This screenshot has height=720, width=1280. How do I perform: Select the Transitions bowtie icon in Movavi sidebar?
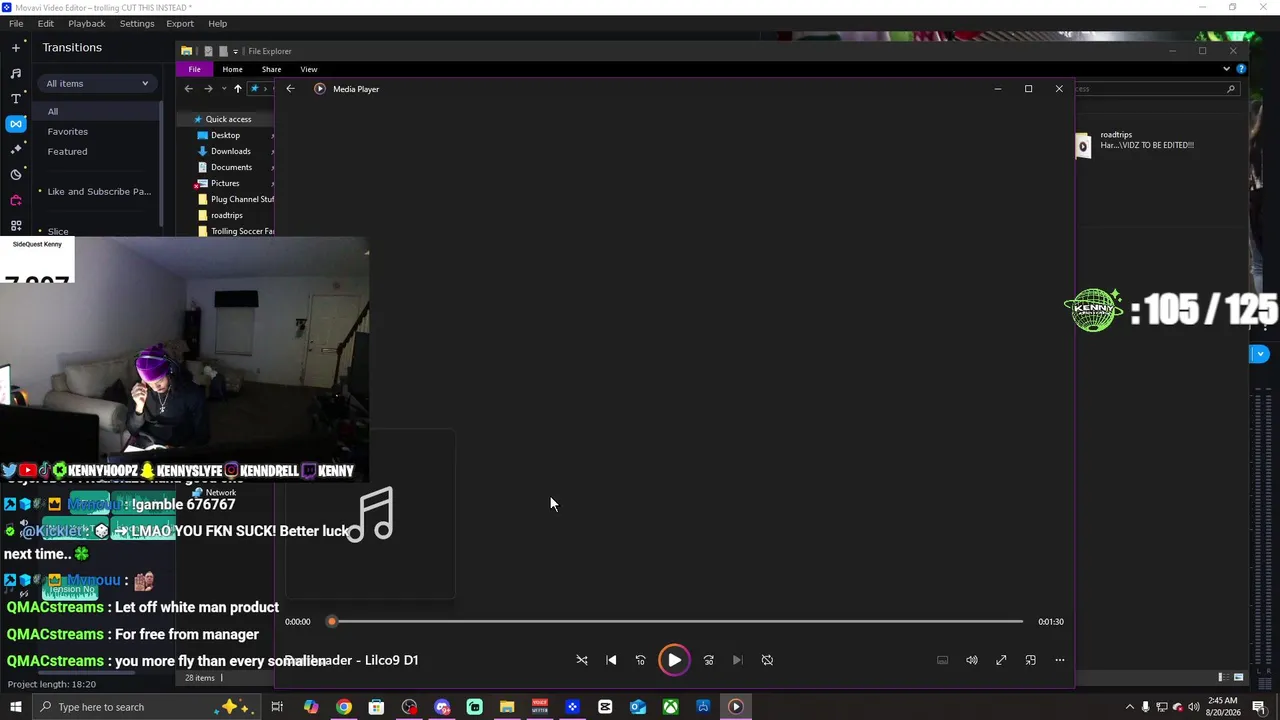[x=15, y=124]
